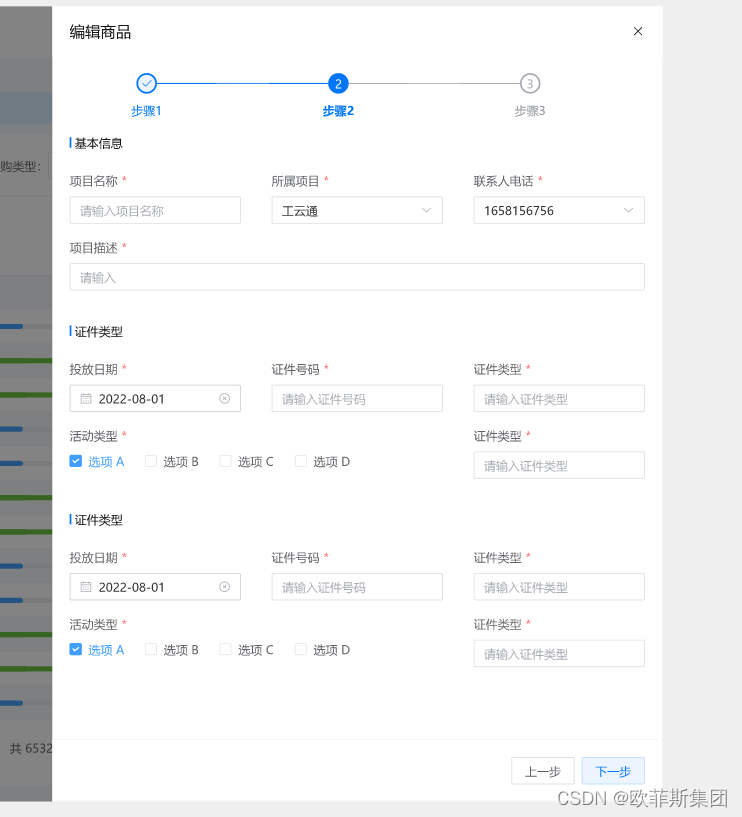
Task: Click the step 3 circle in the stepper
Action: click(530, 83)
